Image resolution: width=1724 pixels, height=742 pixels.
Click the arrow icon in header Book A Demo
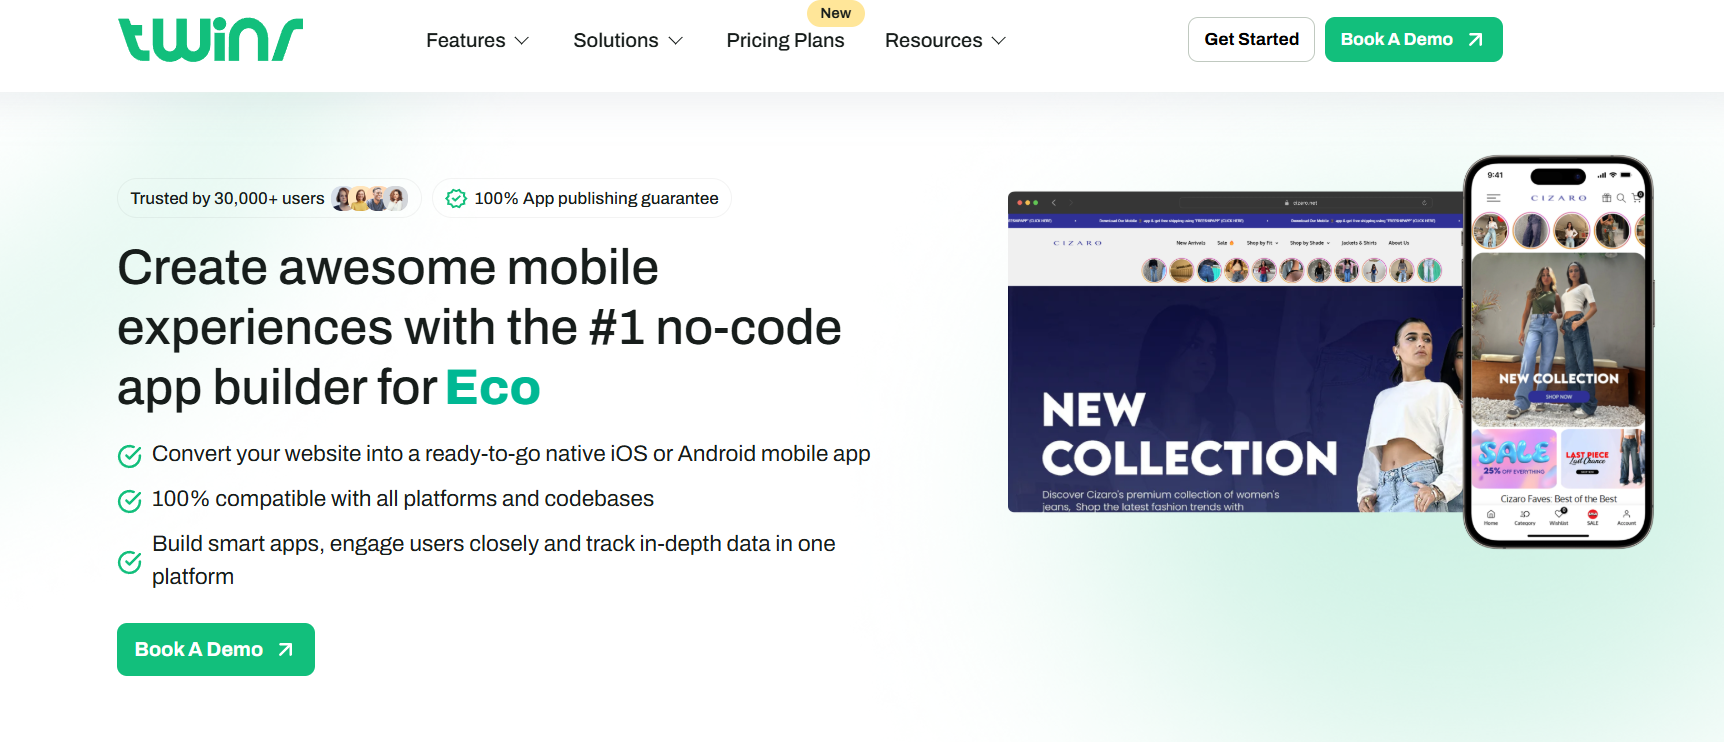pyautogui.click(x=1475, y=40)
